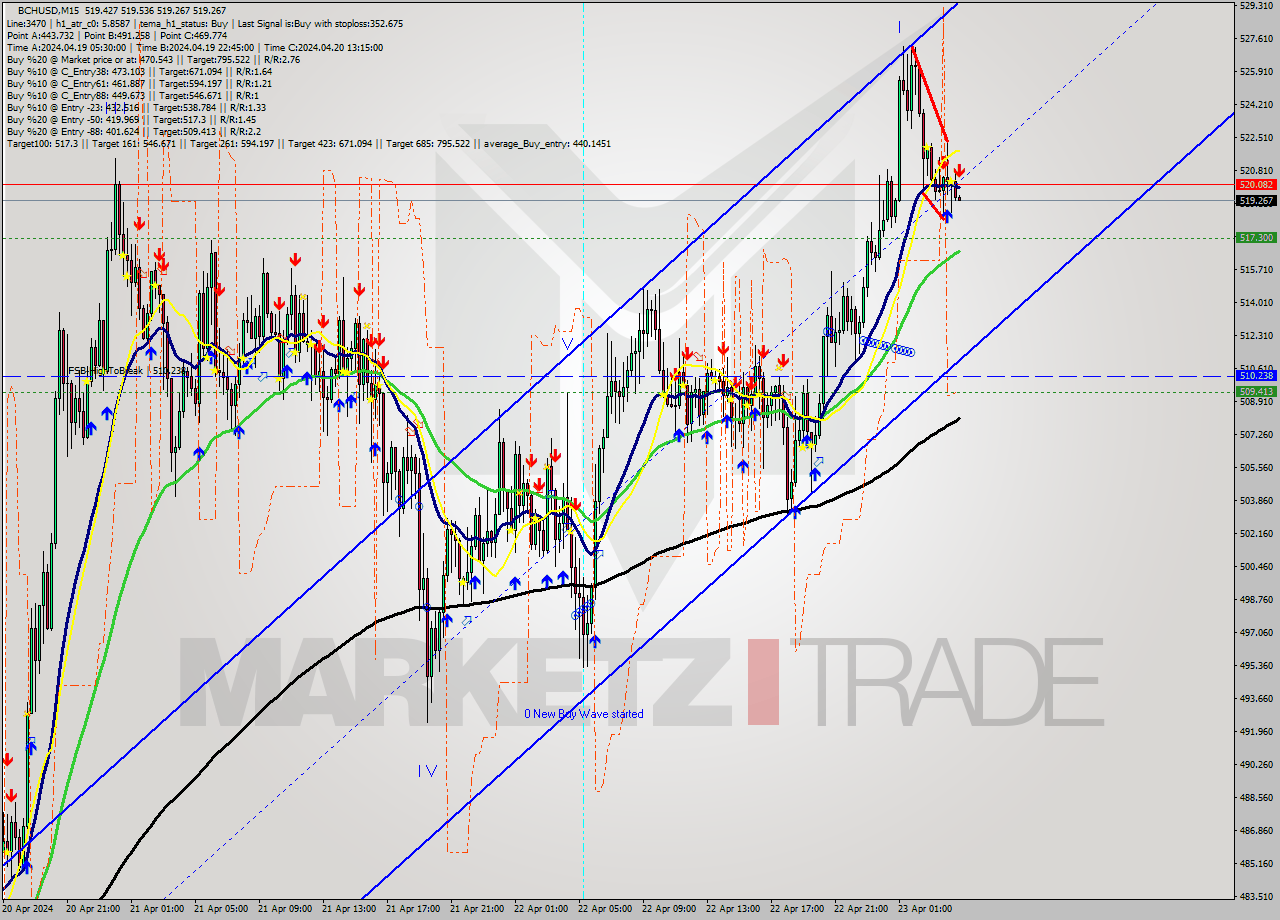Click the 486.860 price axis label

click(x=1256, y=830)
